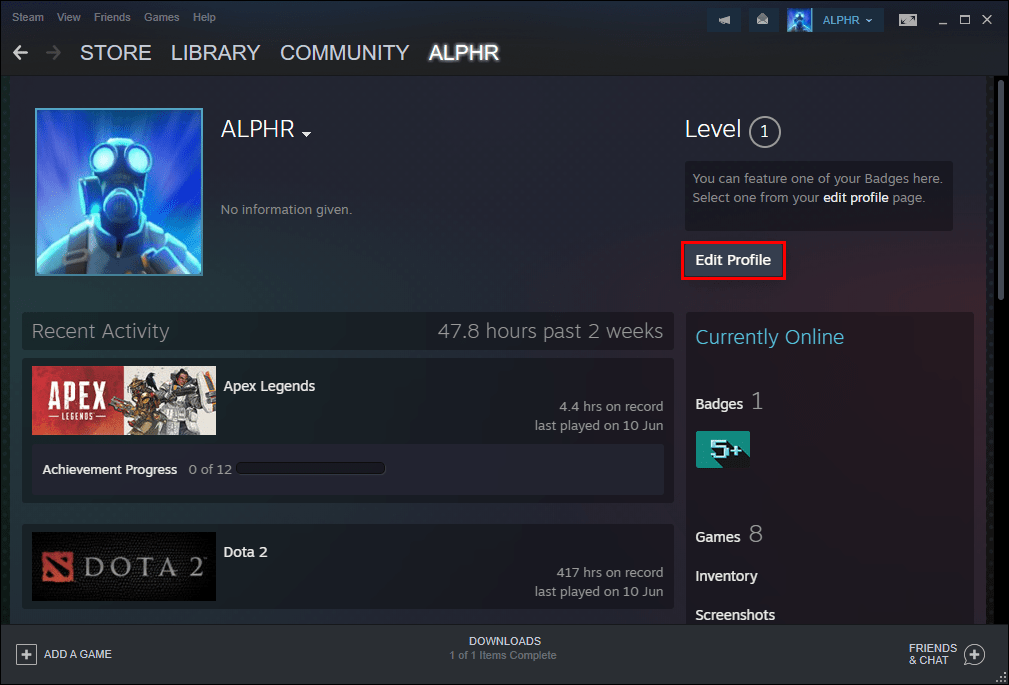Viewport: 1009px width, 685px height.
Task: Open announcements via the megaphone icon
Action: coord(724,19)
